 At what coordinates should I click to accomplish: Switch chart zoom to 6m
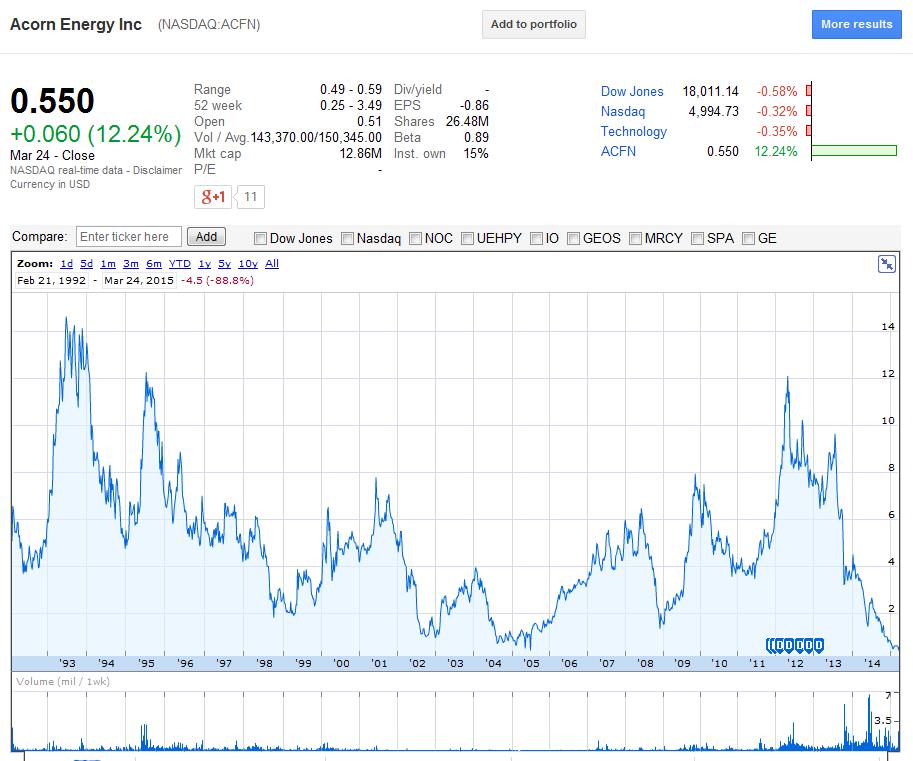click(x=154, y=264)
